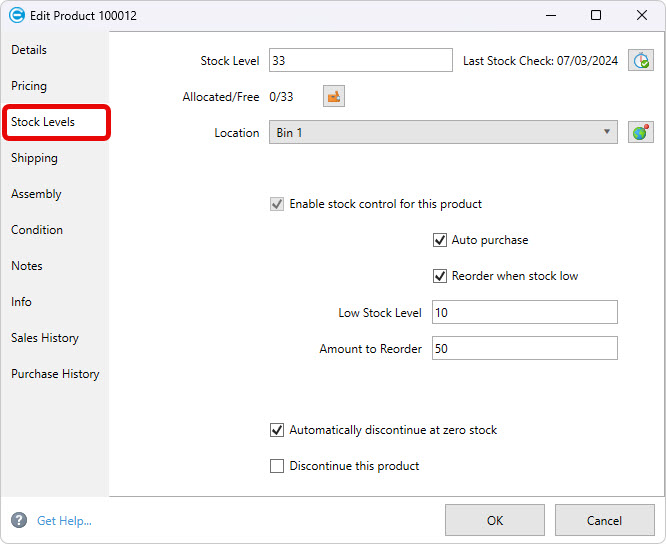Viewport: 666px width, 544px height.
Task: Click the stock check clock icon
Action: (640, 61)
